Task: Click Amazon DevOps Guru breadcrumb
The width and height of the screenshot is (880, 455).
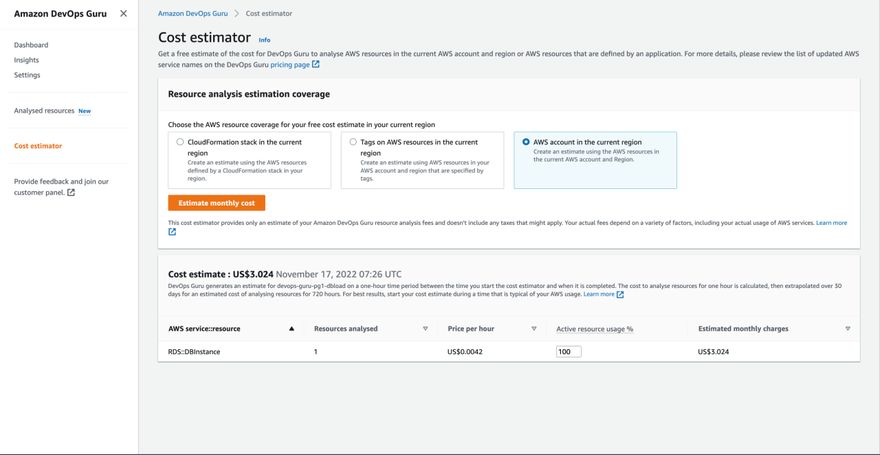Action: point(193,13)
